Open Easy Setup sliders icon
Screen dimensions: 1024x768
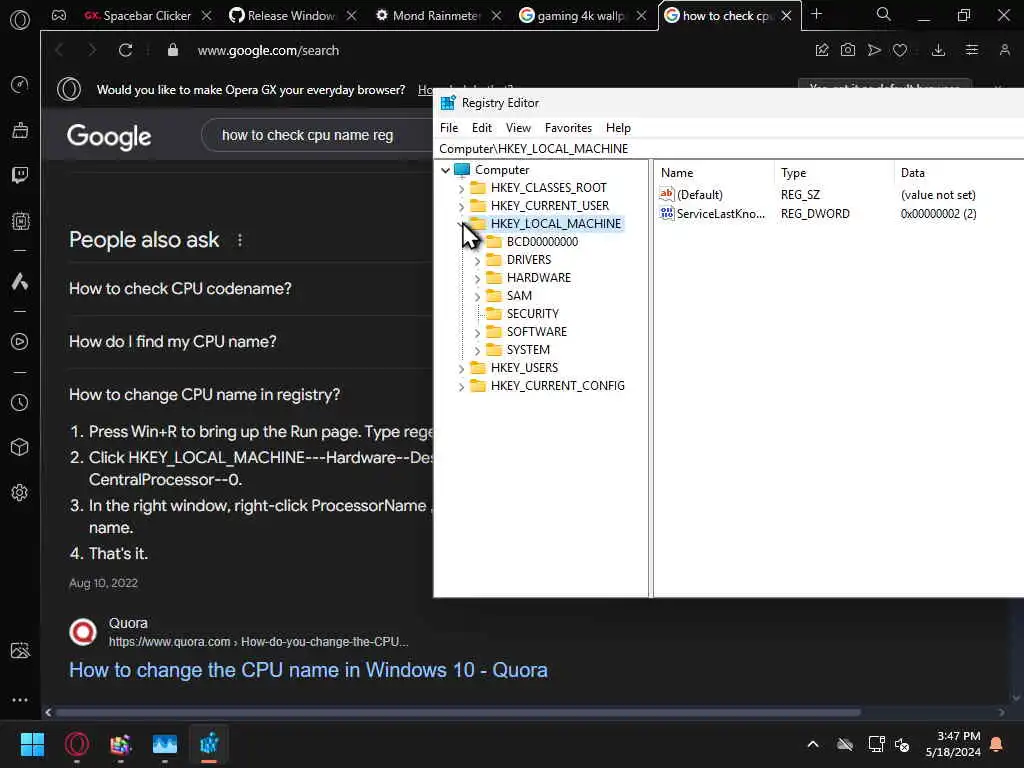pos(972,50)
